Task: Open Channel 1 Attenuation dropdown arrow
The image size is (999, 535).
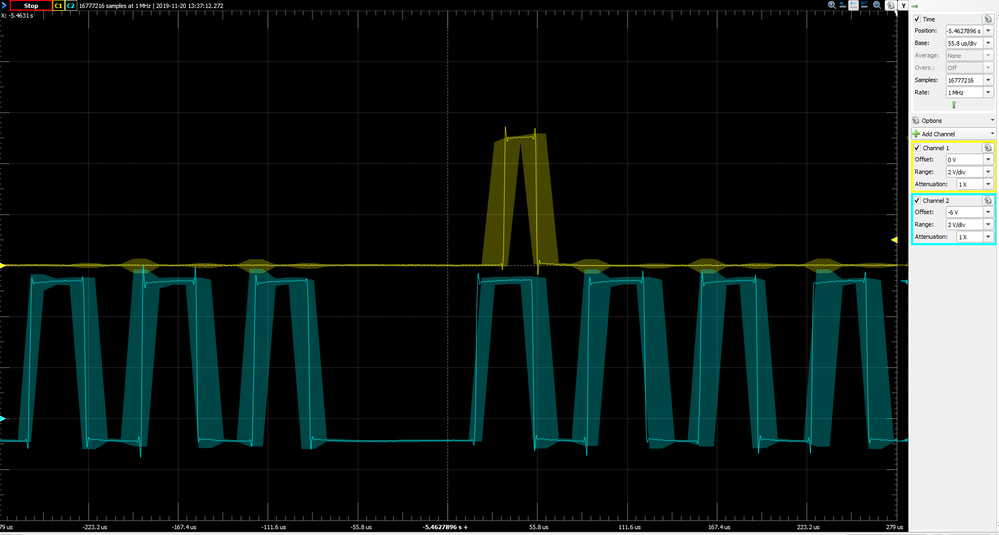Action: click(x=988, y=184)
